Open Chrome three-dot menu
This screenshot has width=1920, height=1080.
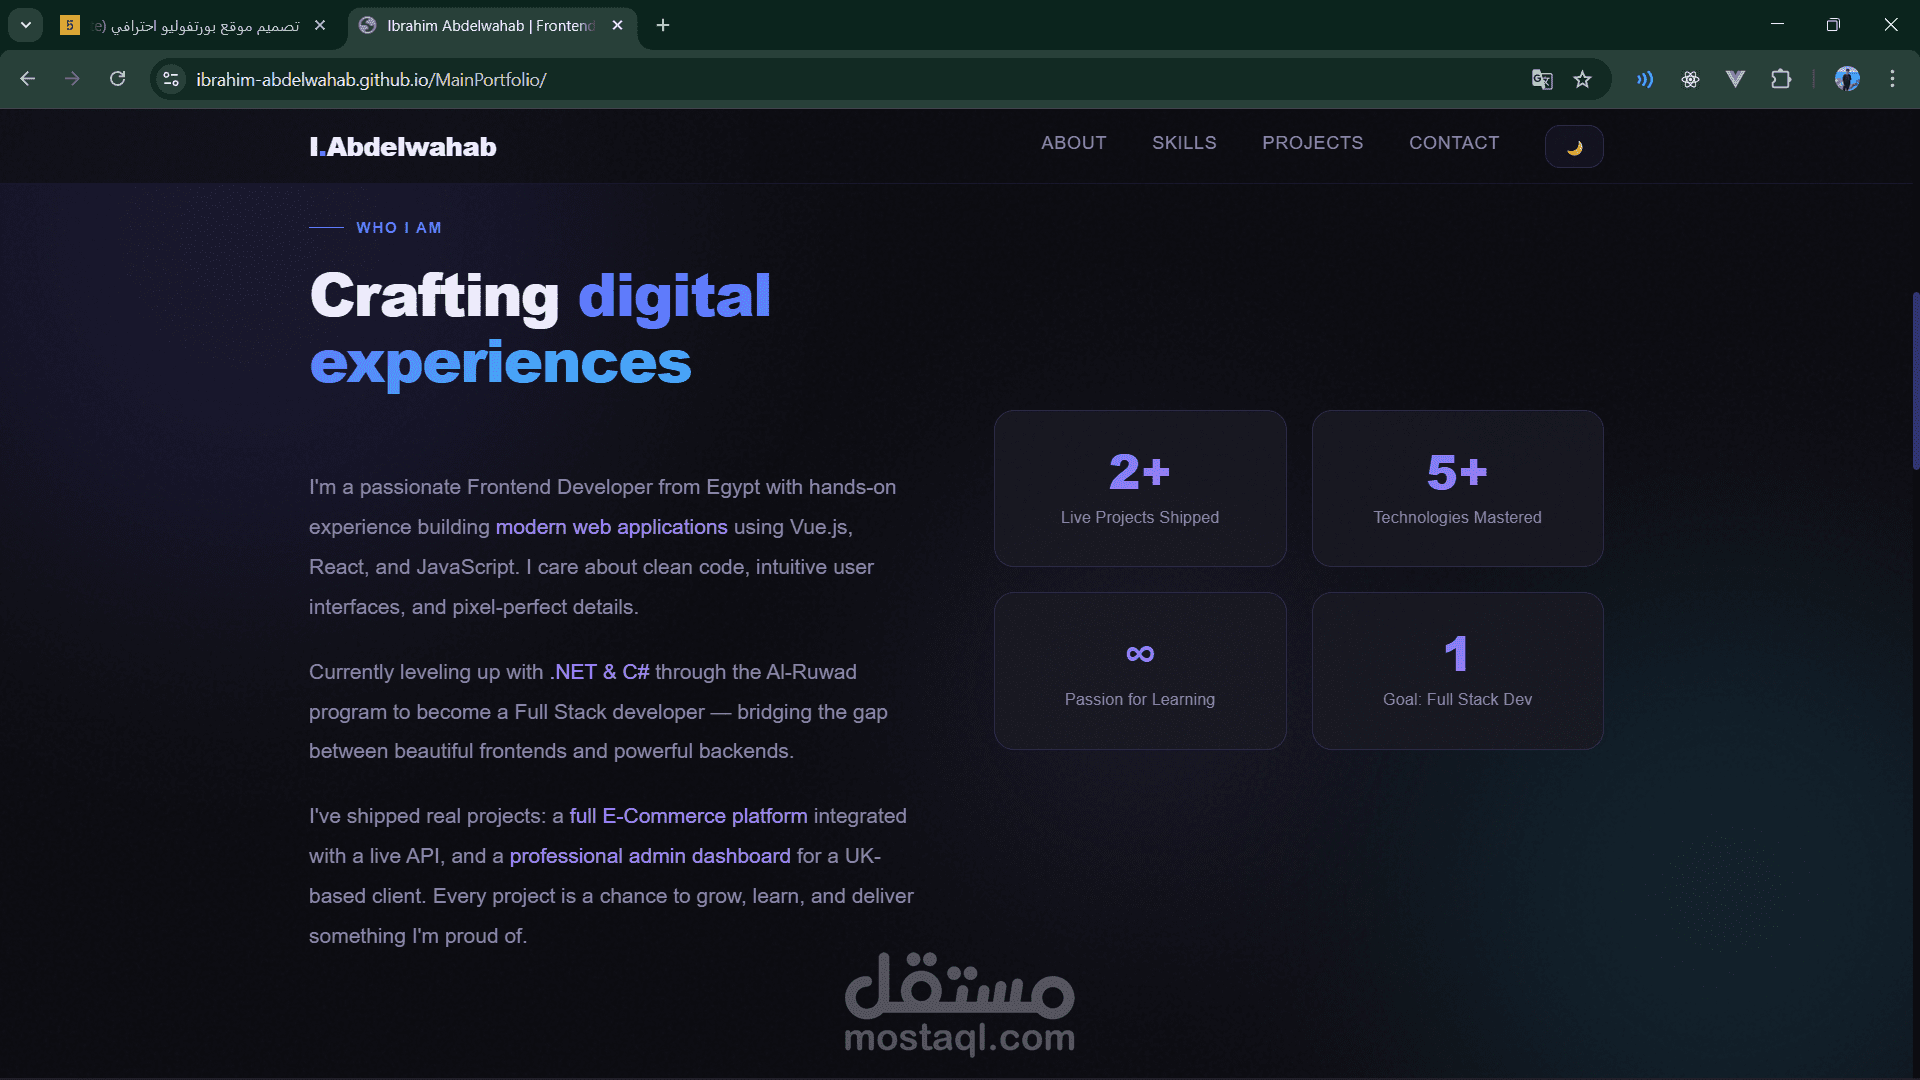tap(1892, 80)
